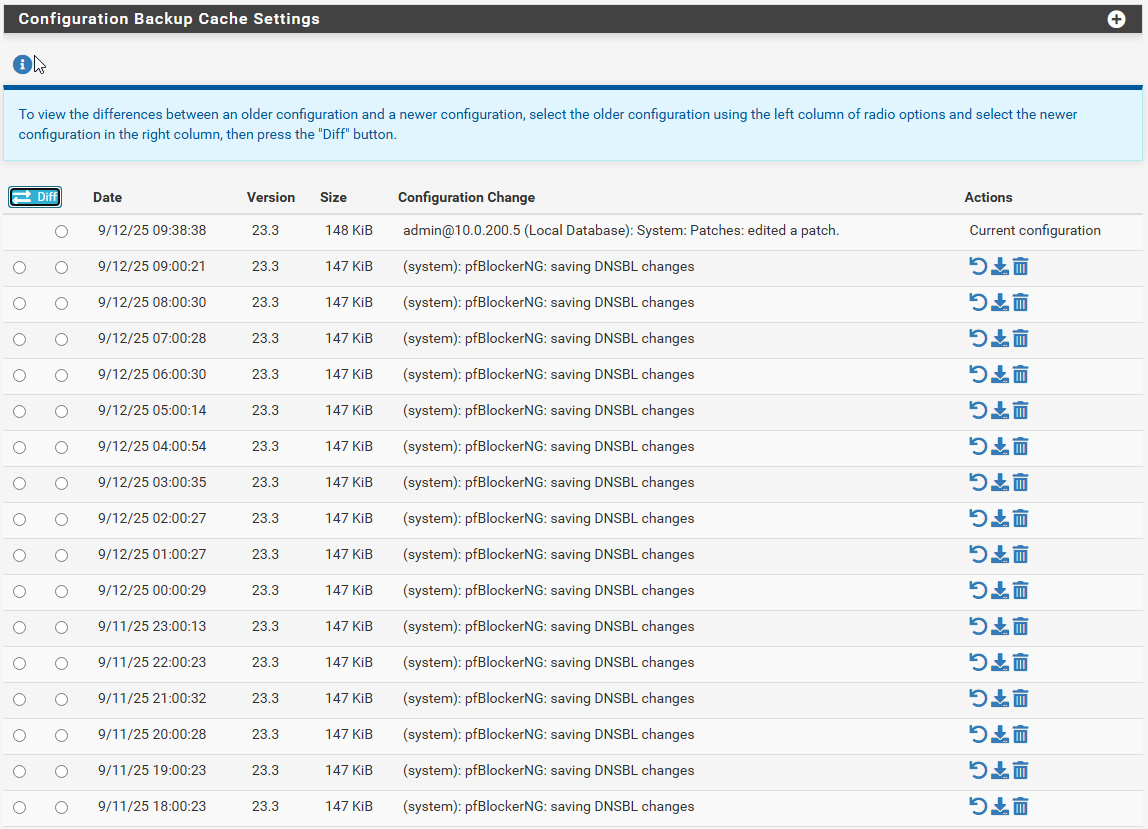
Task: Delete the 9/12/25 01:00:27 config
Action: [x=1021, y=554]
